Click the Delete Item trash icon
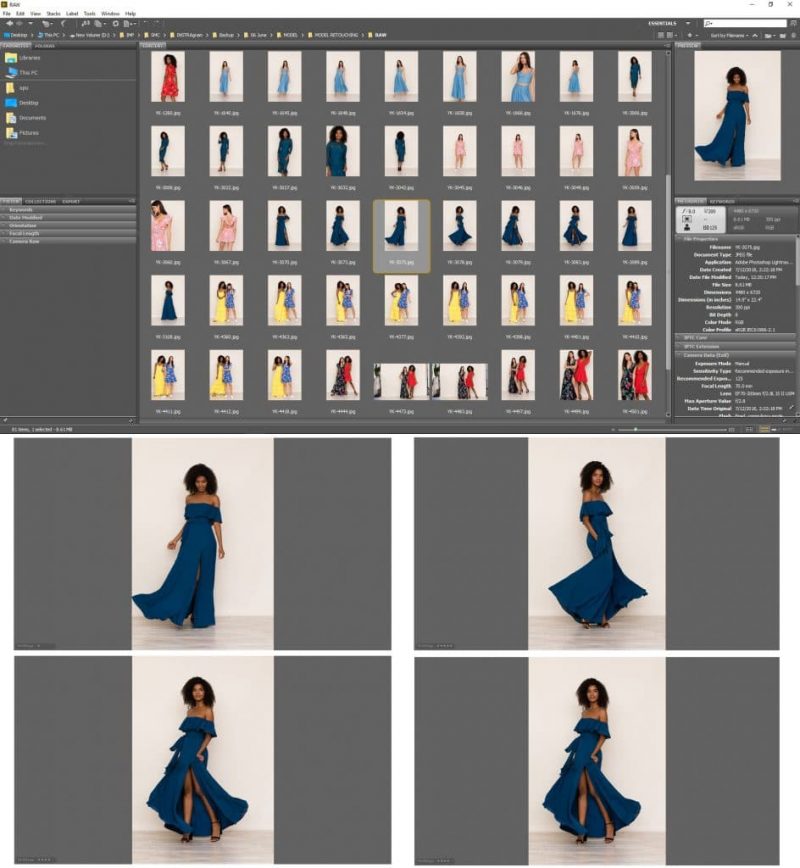 click(x=794, y=34)
